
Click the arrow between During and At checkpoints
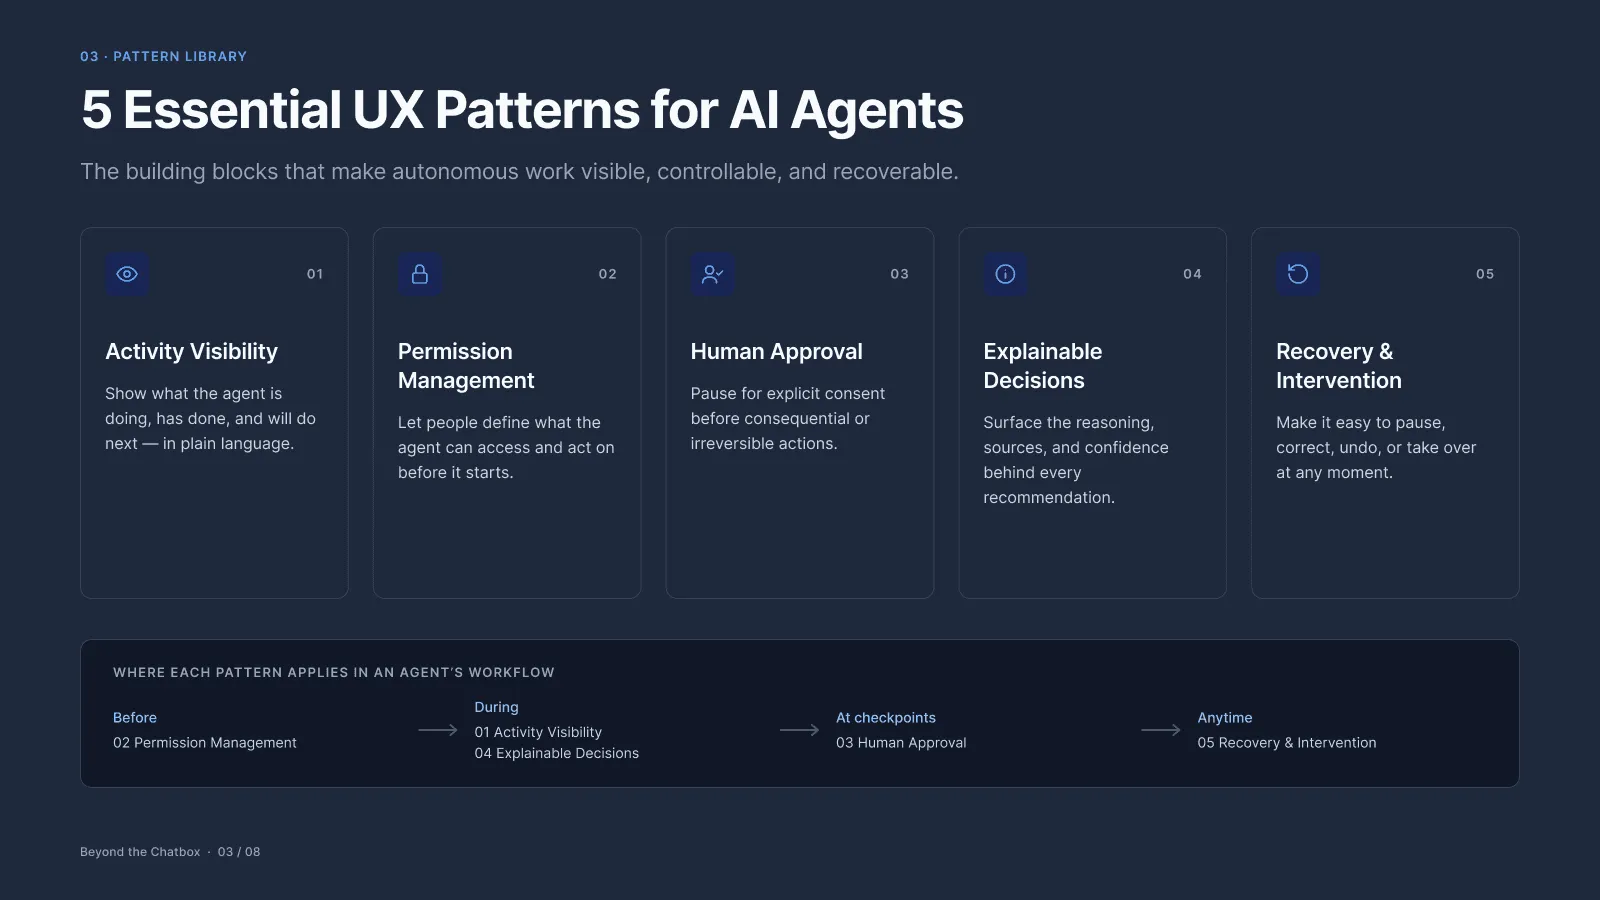(x=799, y=730)
